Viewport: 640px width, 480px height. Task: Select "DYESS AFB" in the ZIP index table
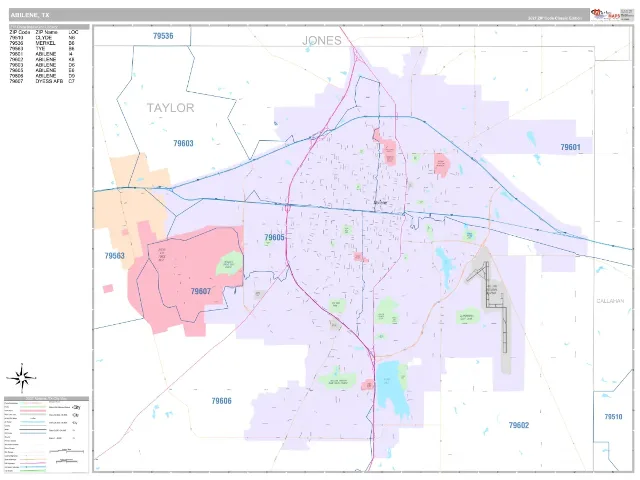click(x=49, y=81)
